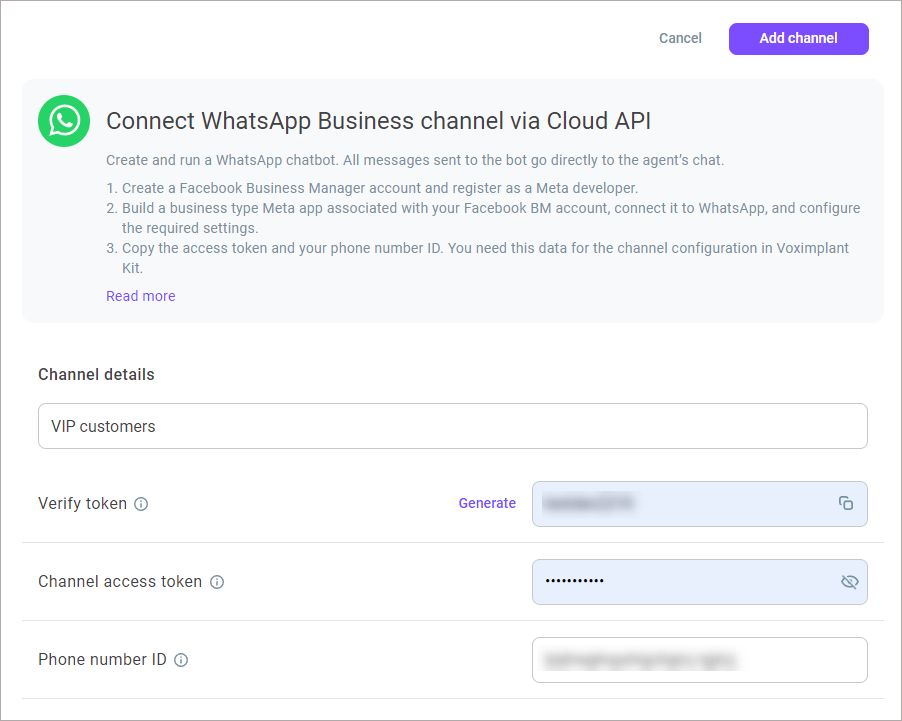The image size is (902, 721).
Task: Generate a new verify token
Action: tap(487, 503)
